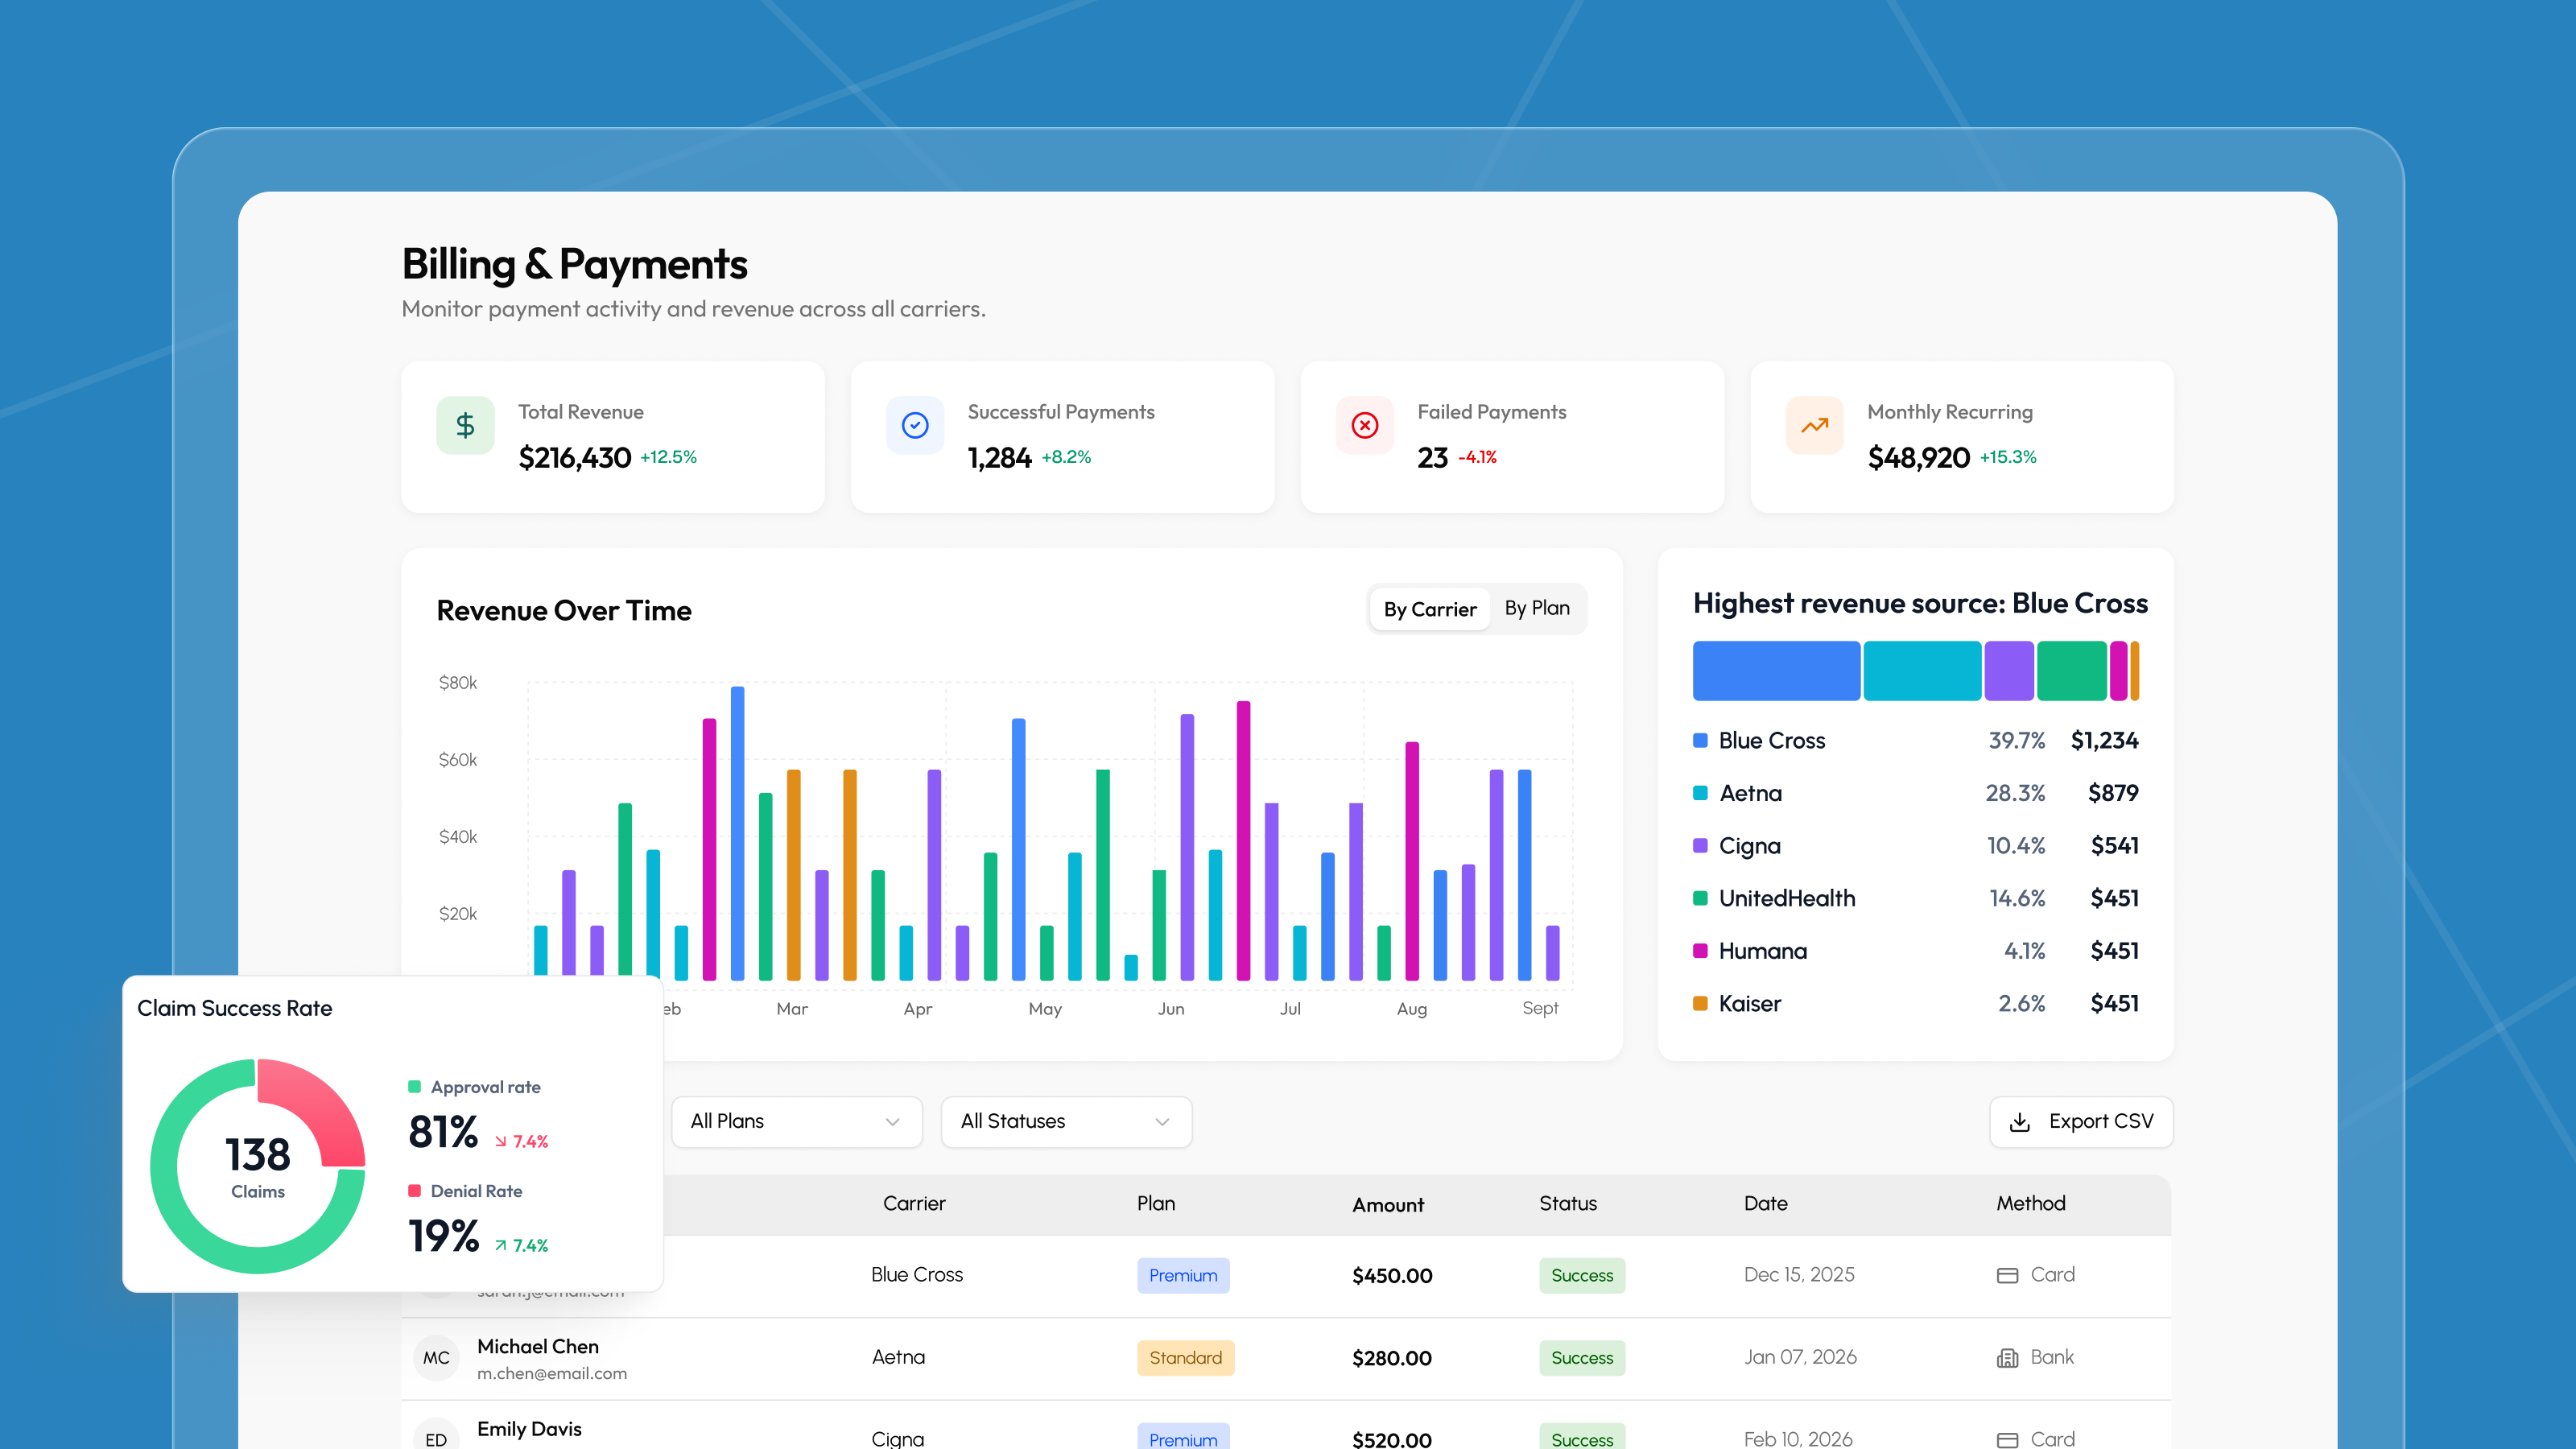Open the All Plans dropdown
The width and height of the screenshot is (2576, 1449).
tap(796, 1121)
